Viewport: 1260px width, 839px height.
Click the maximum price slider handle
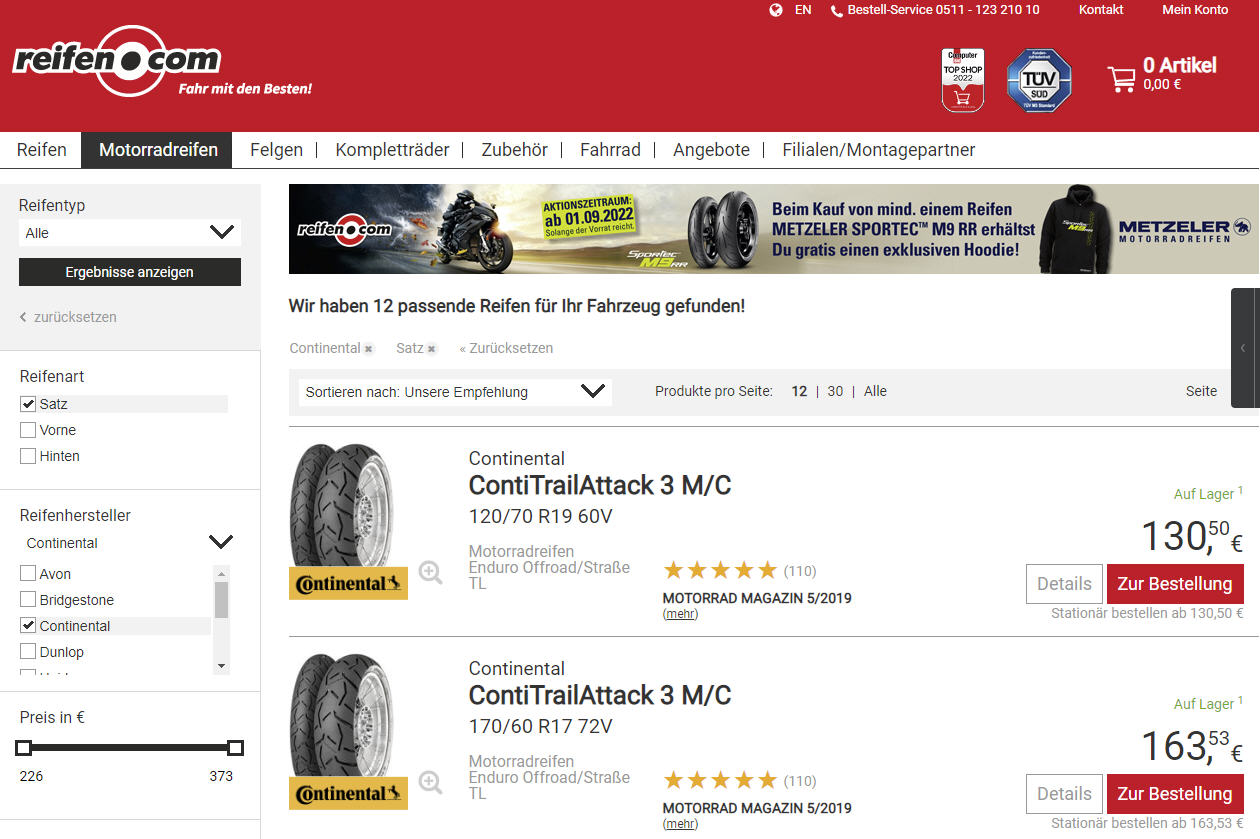[x=236, y=747]
